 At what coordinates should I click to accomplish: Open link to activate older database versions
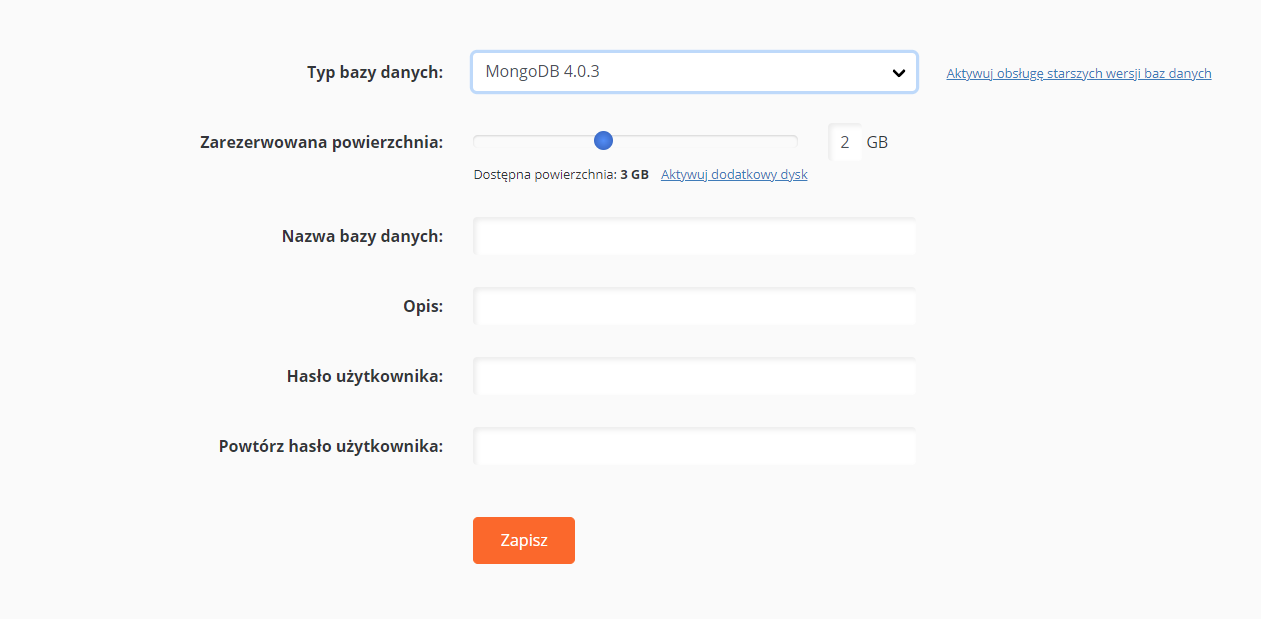pyautogui.click(x=1078, y=72)
